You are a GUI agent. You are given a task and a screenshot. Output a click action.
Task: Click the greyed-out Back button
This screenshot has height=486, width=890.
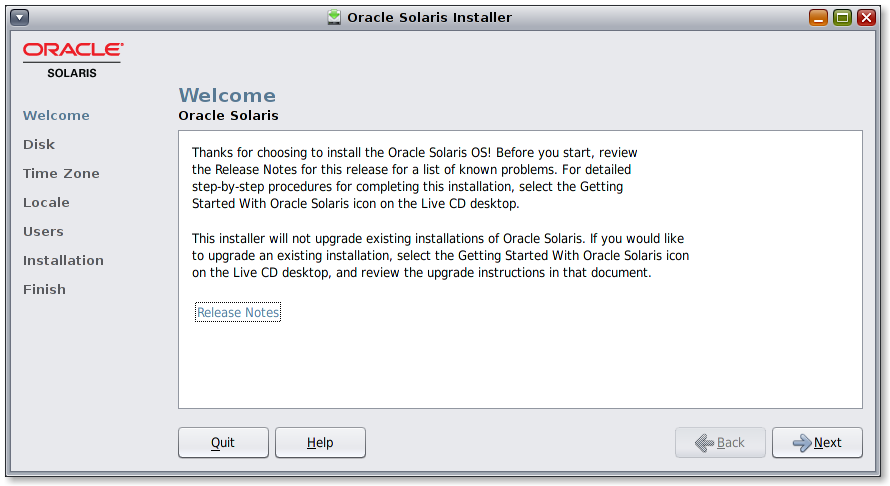coord(720,442)
